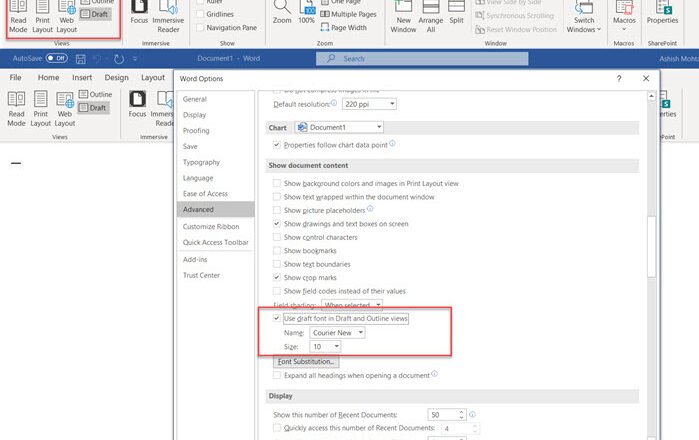Click Print Layout in the ribbon above the title bar

tap(42, 17)
